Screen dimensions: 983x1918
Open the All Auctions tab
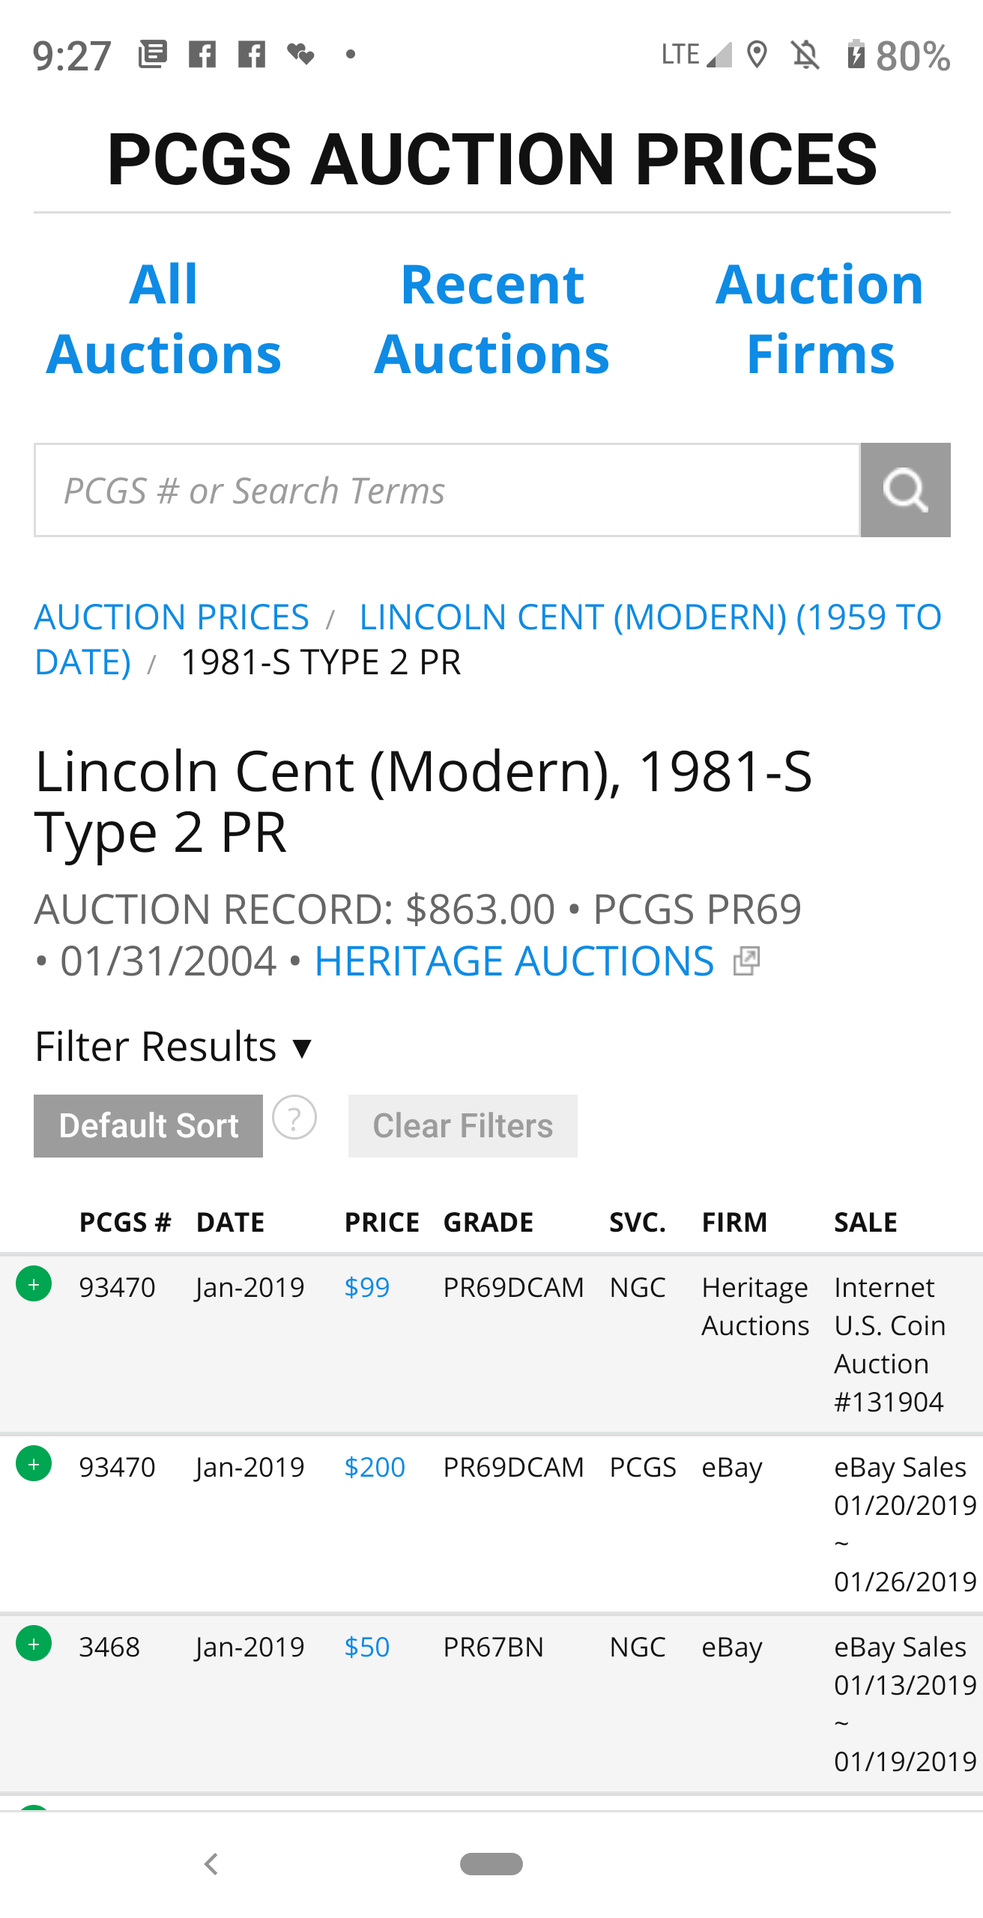click(164, 319)
